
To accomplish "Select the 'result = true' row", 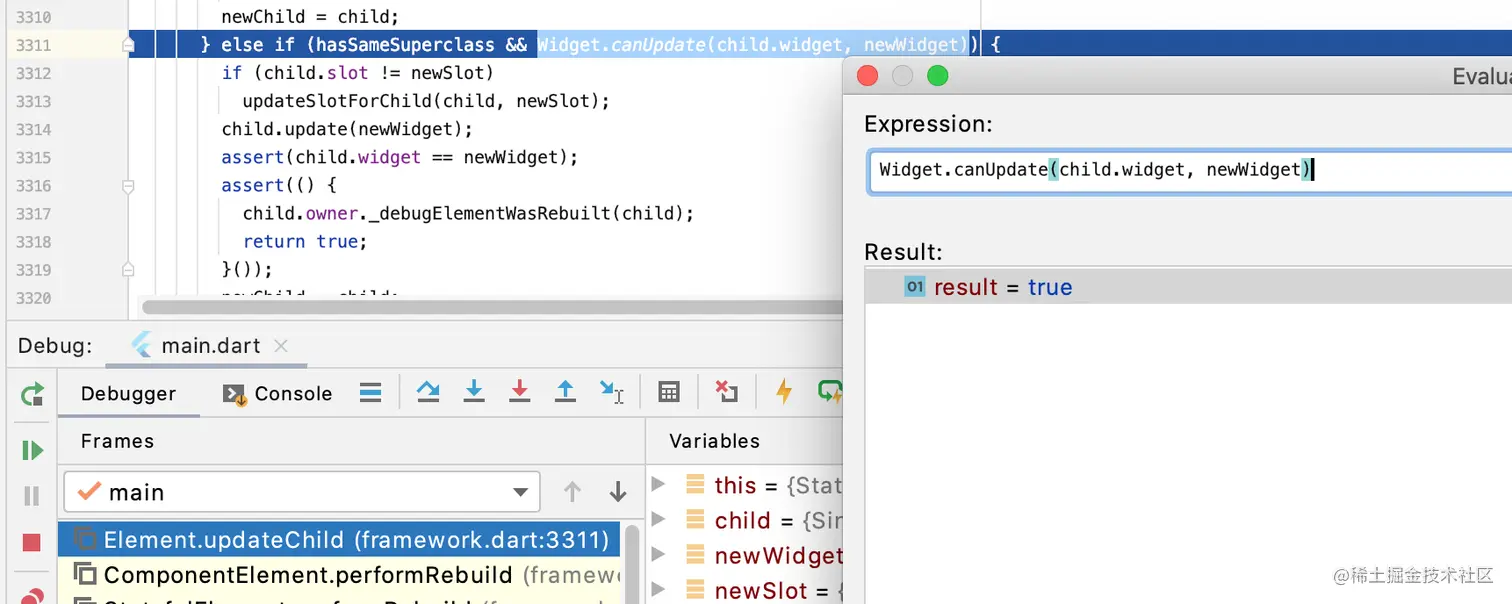I will pos(1188,287).
